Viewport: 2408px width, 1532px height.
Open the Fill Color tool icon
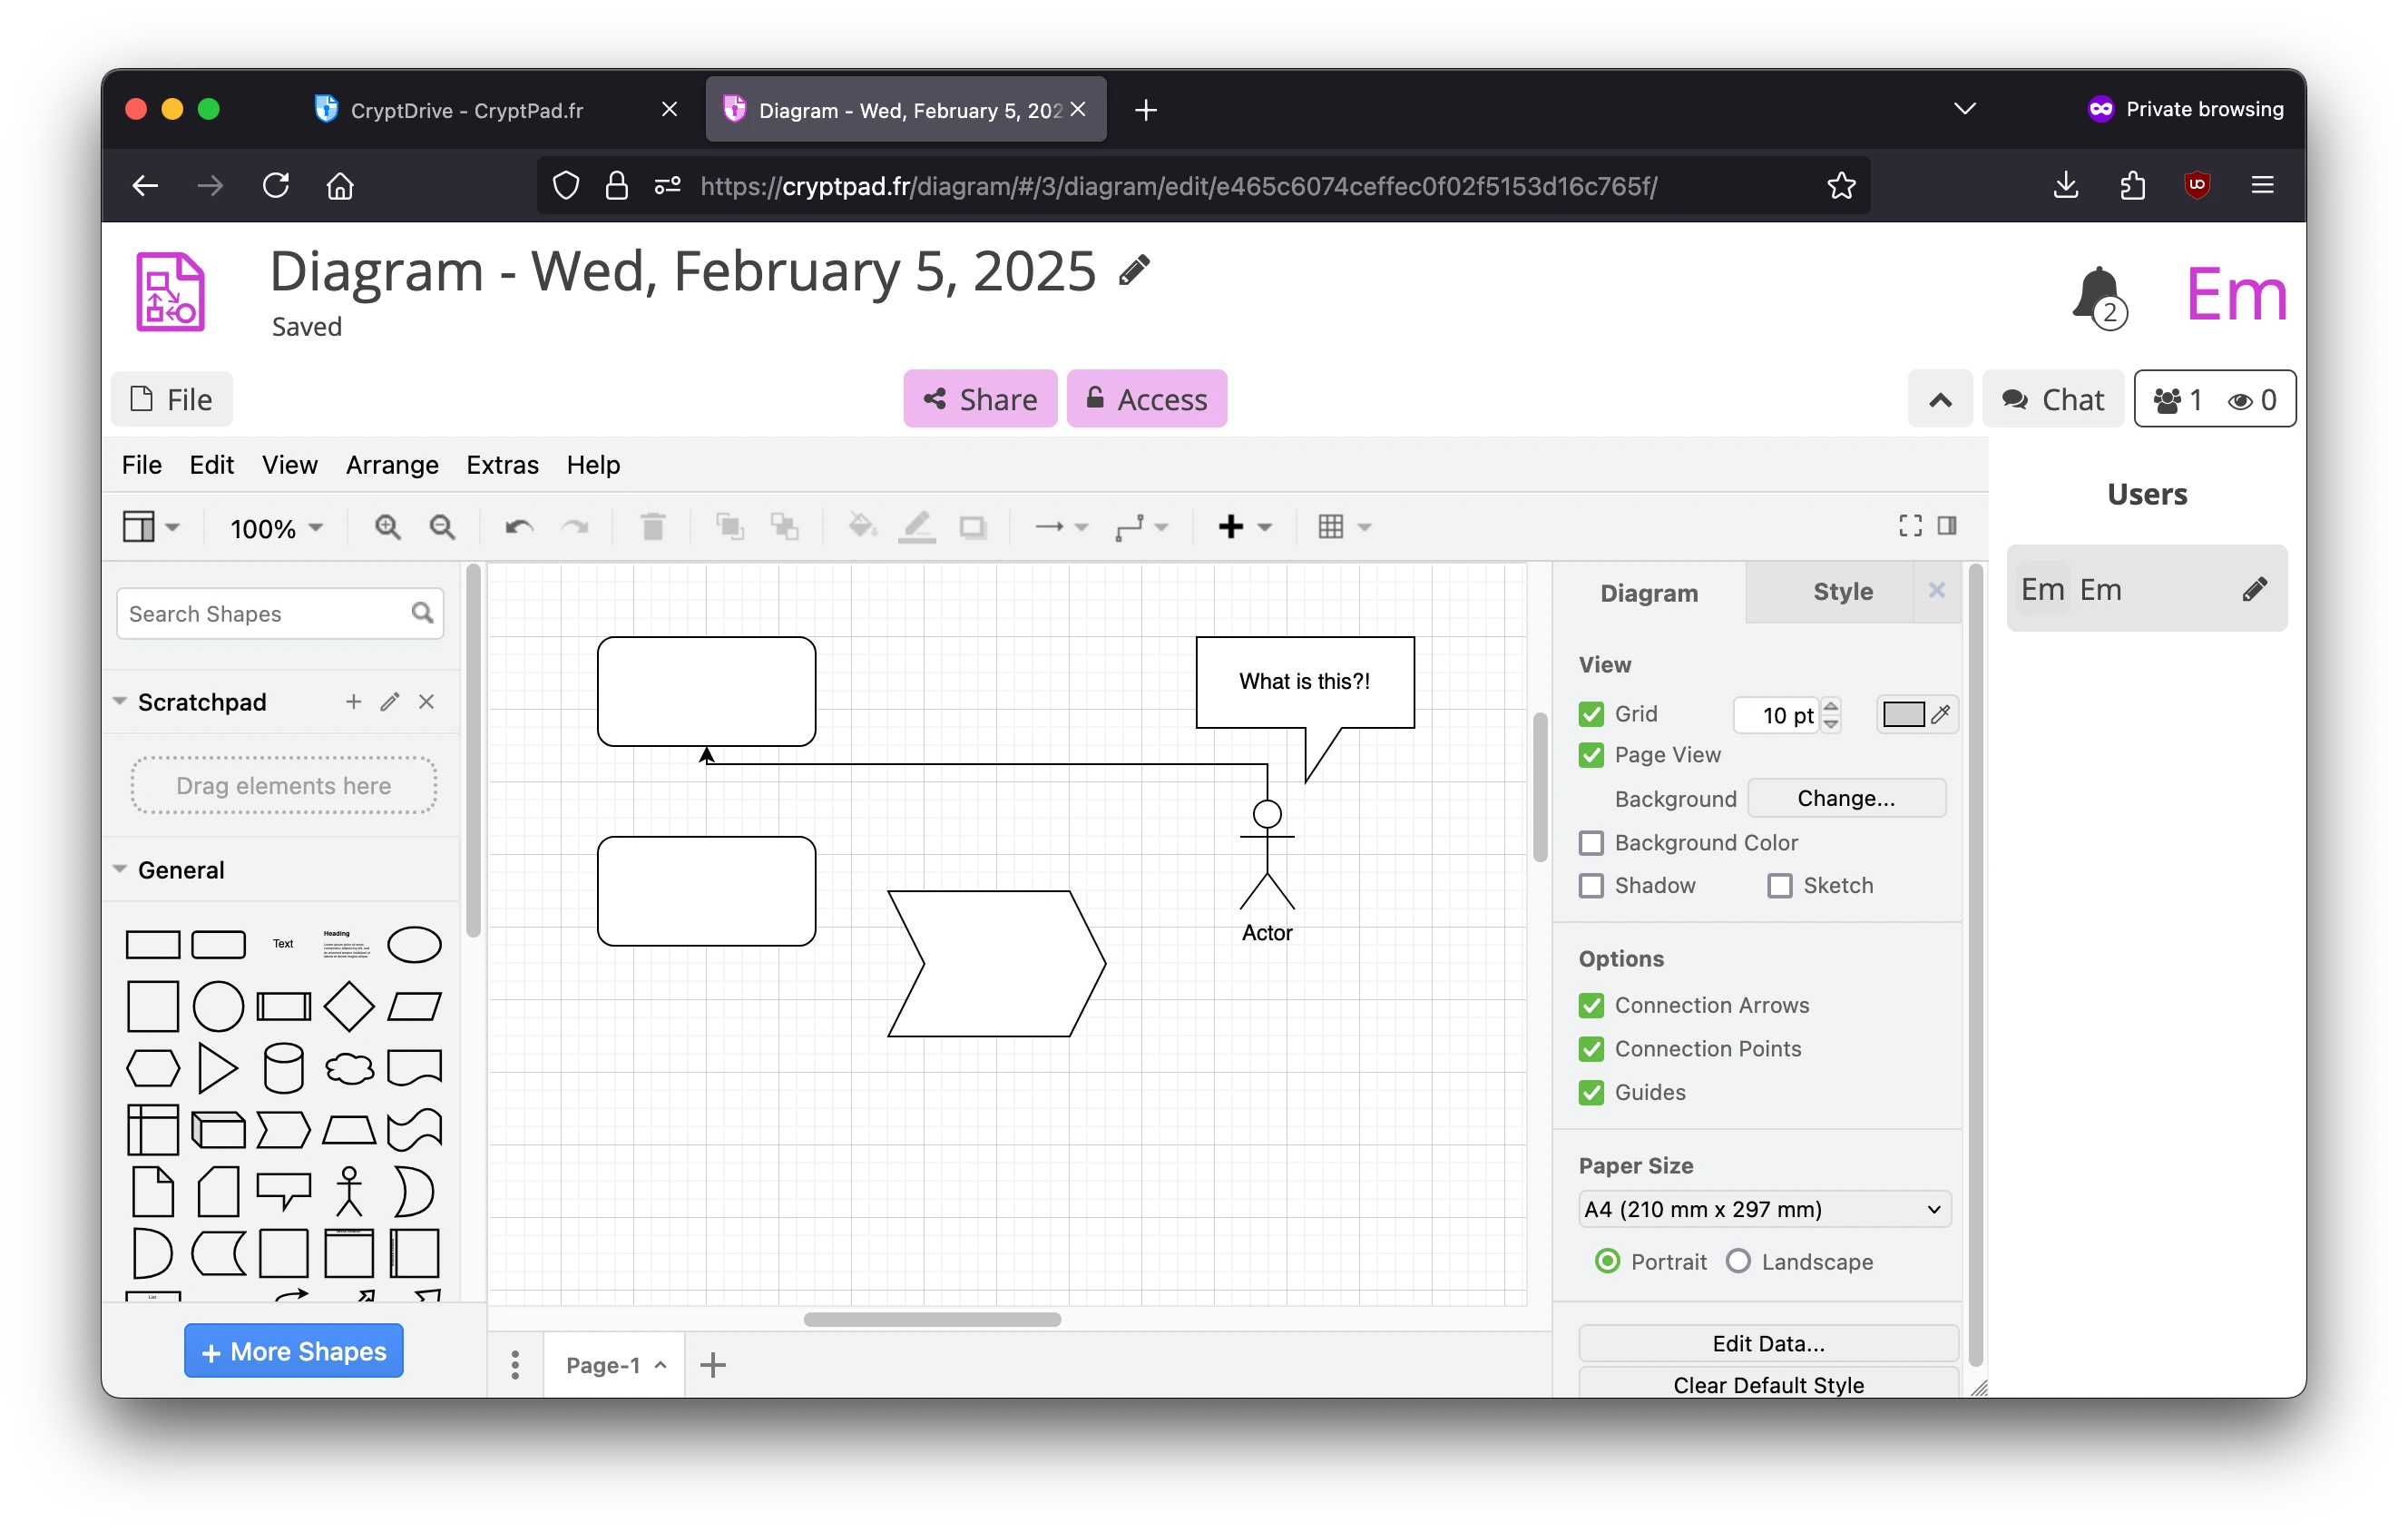tap(860, 527)
